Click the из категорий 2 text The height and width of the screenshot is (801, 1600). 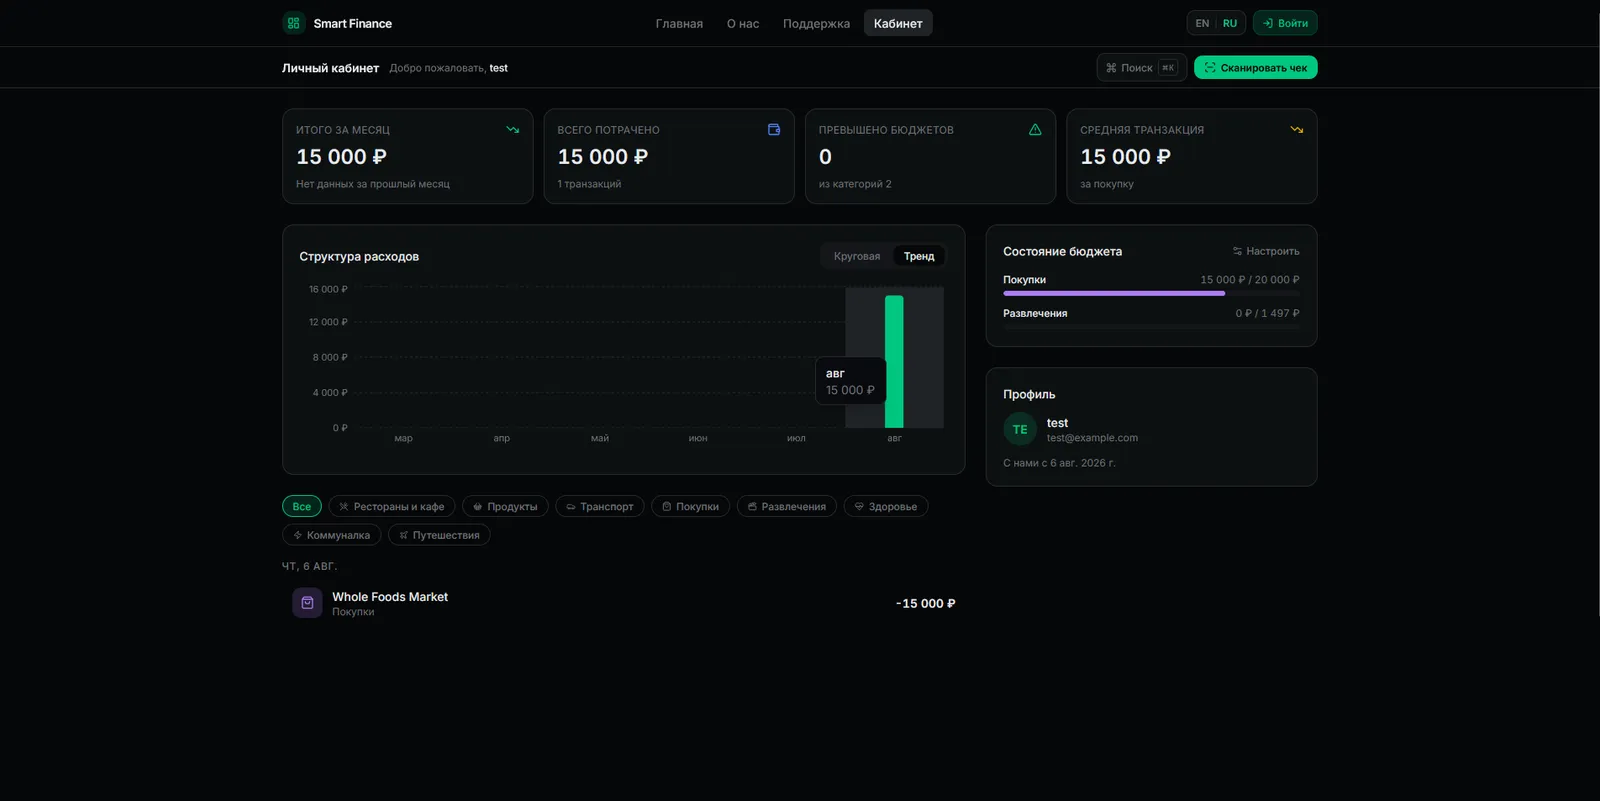coord(855,184)
